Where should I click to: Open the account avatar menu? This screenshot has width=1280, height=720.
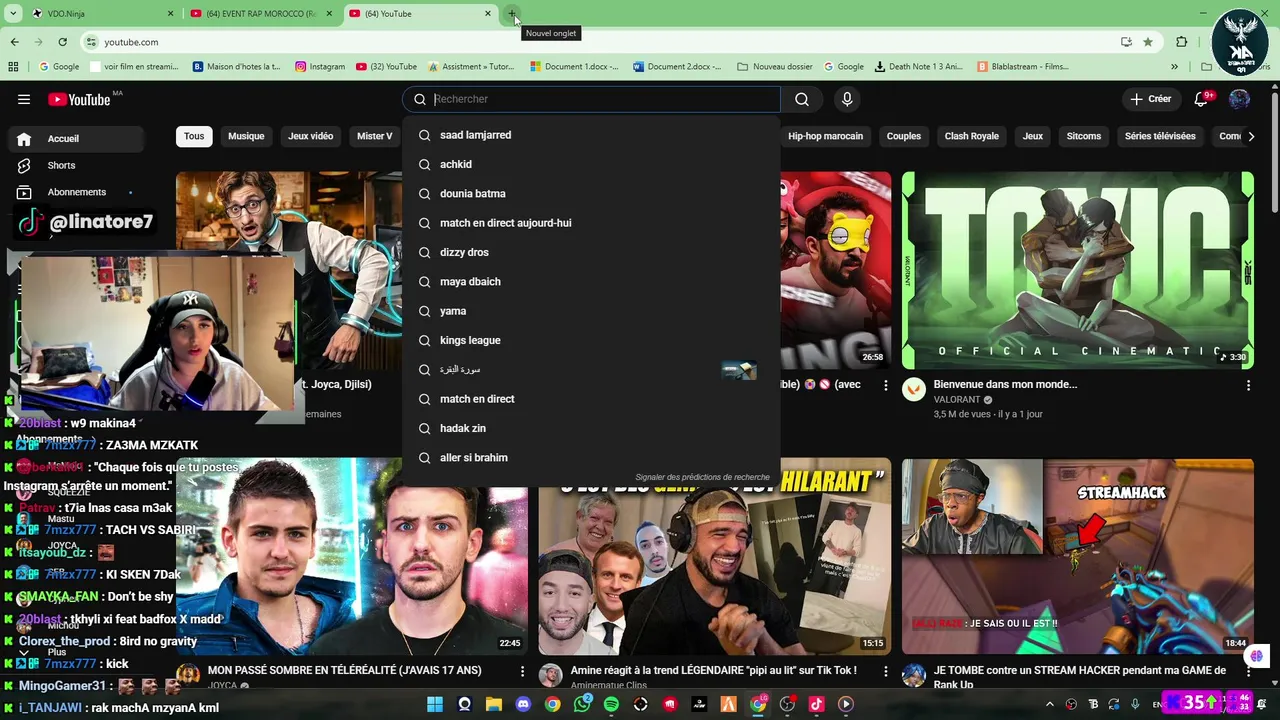[1239, 99]
